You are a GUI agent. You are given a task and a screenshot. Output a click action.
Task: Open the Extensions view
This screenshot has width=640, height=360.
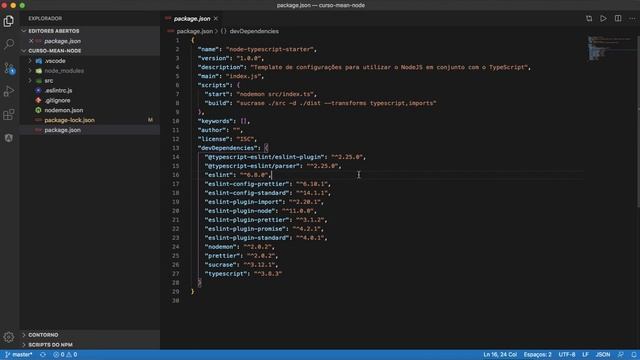9,115
